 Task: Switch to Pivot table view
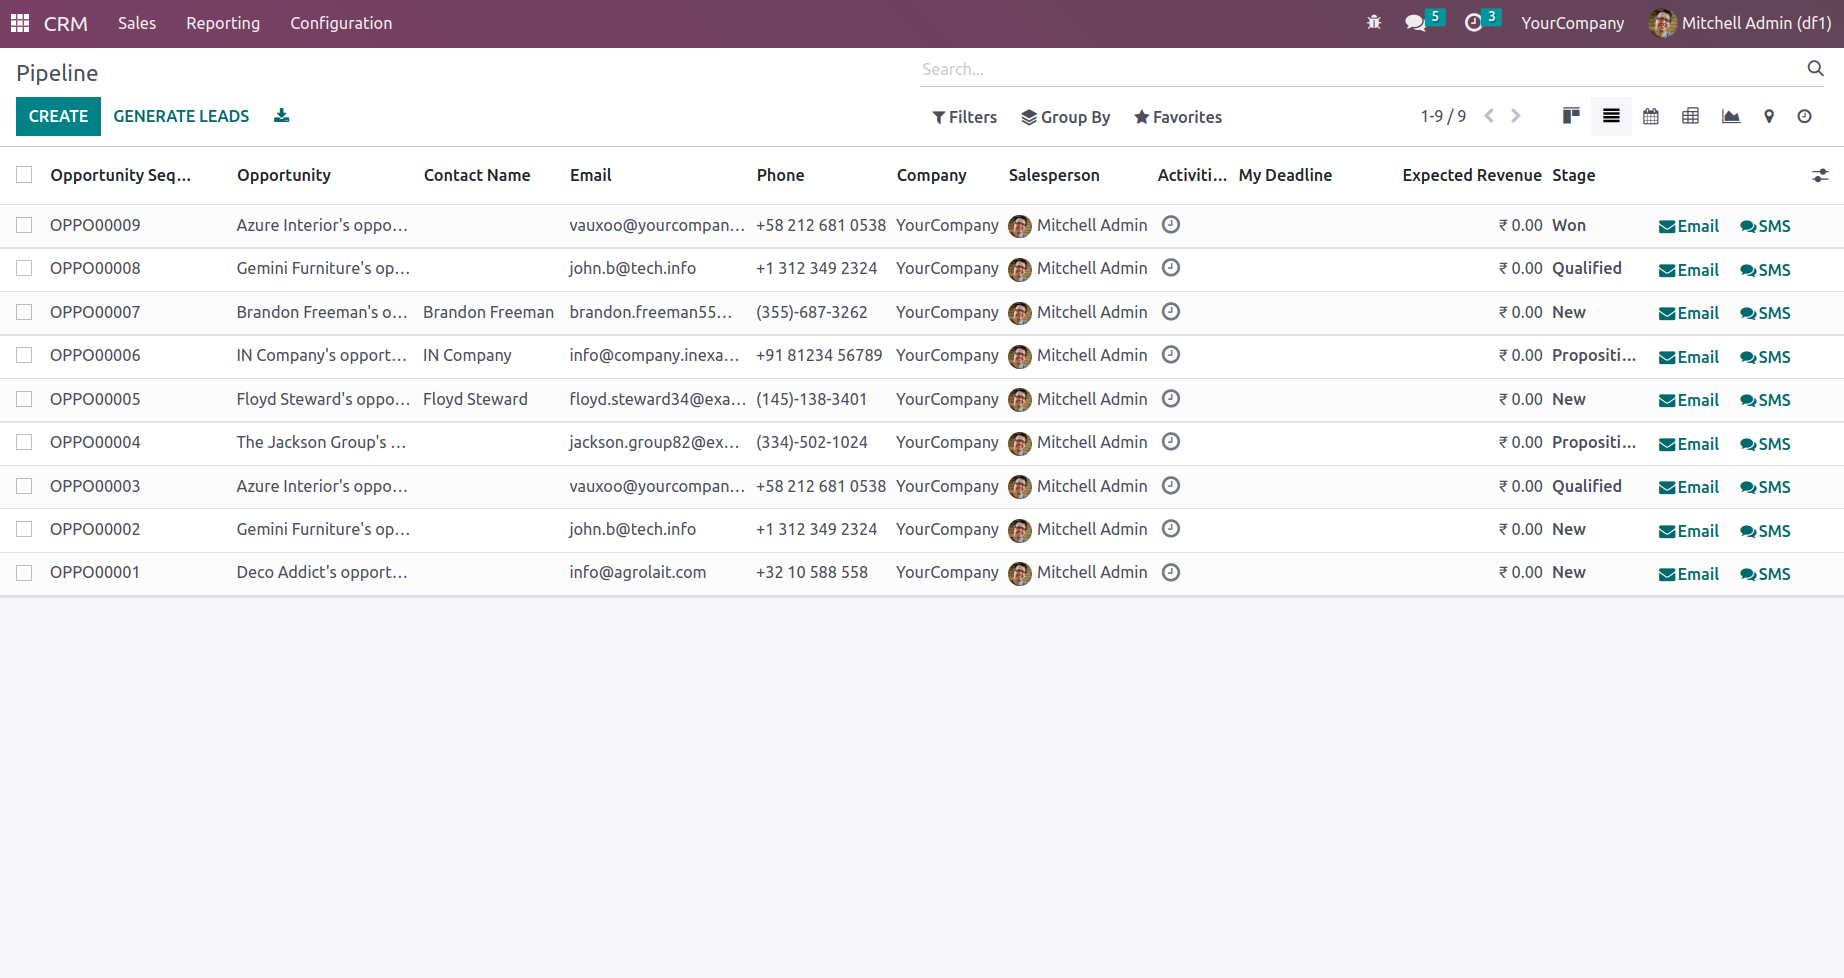coord(1691,116)
